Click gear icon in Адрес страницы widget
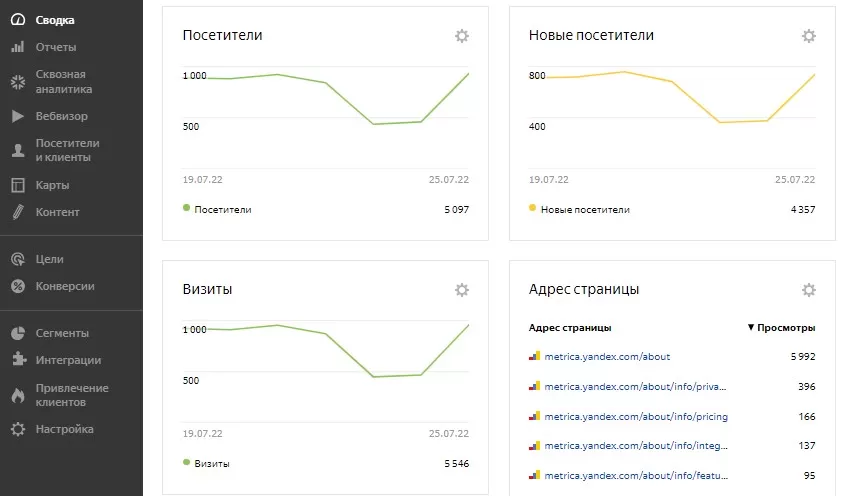This screenshot has height=496, width=841. coord(808,290)
